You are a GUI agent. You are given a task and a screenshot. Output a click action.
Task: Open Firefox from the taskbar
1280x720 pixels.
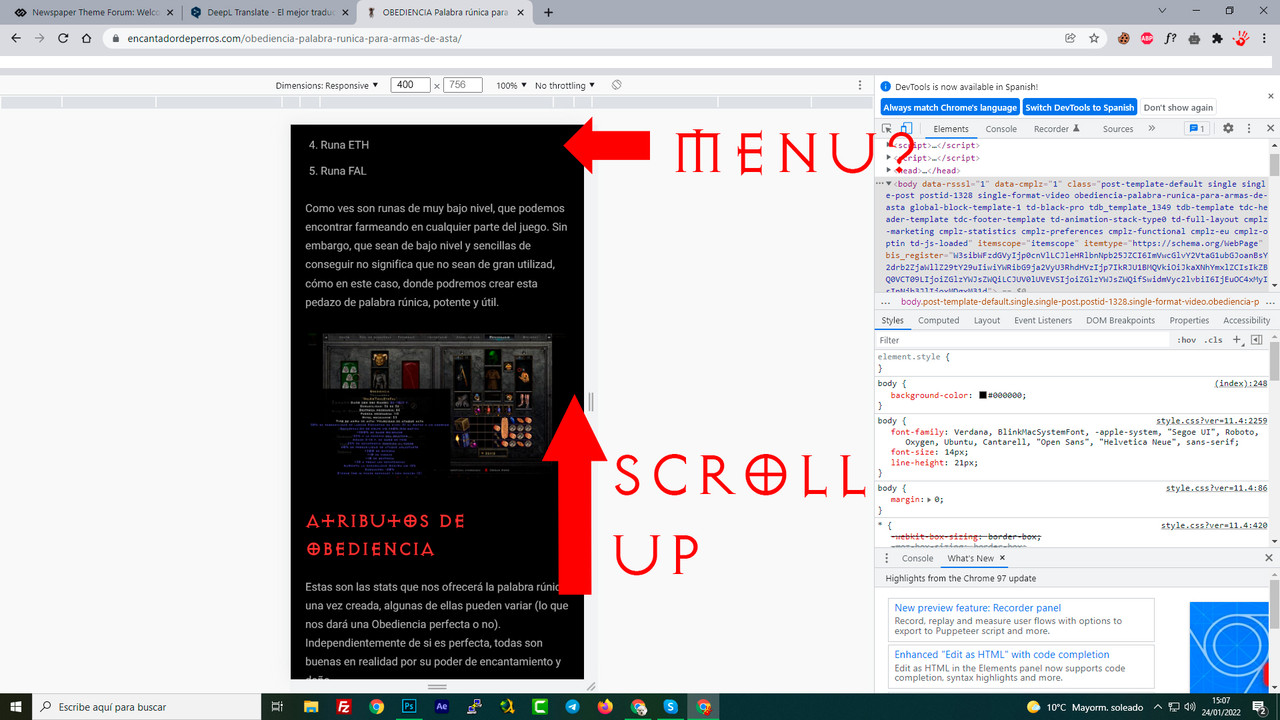click(605, 706)
